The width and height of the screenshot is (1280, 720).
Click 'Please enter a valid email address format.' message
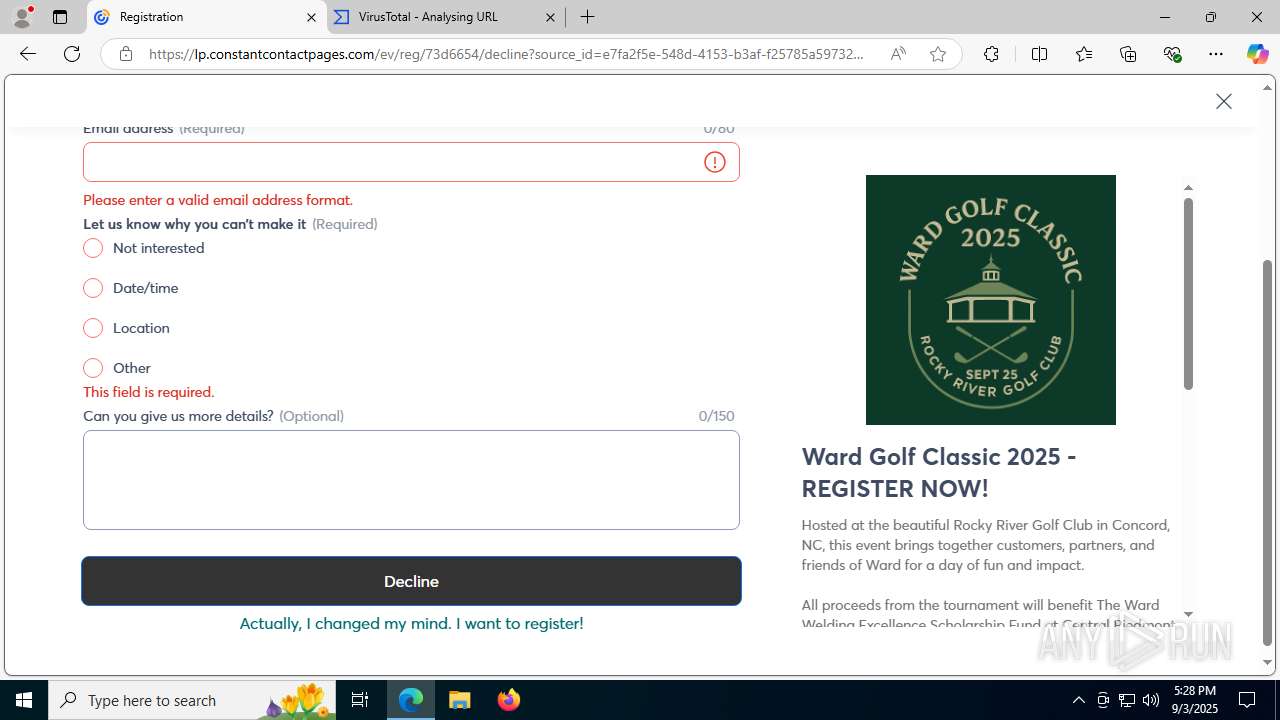[218, 200]
